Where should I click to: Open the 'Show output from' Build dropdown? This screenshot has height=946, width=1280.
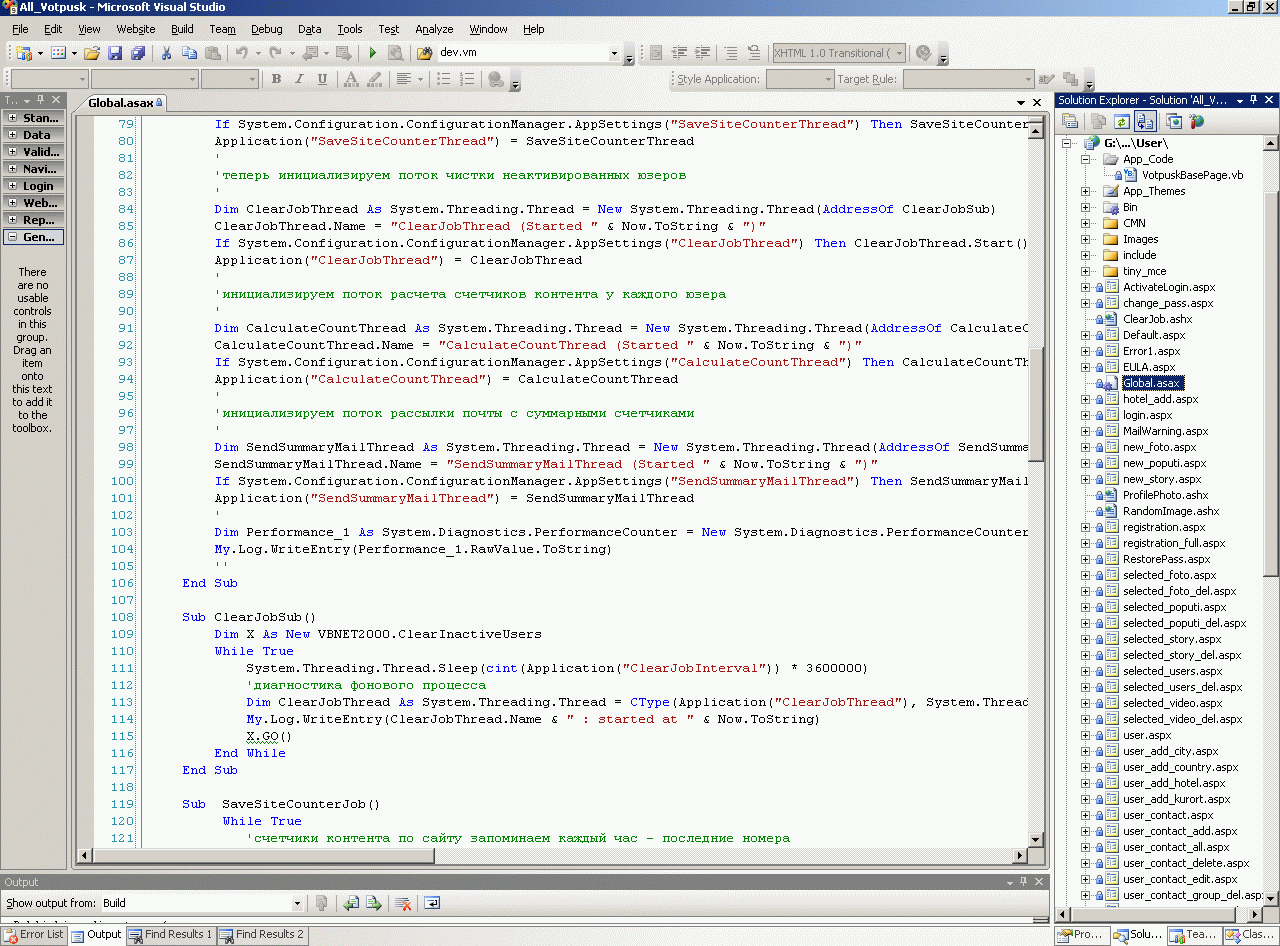coord(297,903)
